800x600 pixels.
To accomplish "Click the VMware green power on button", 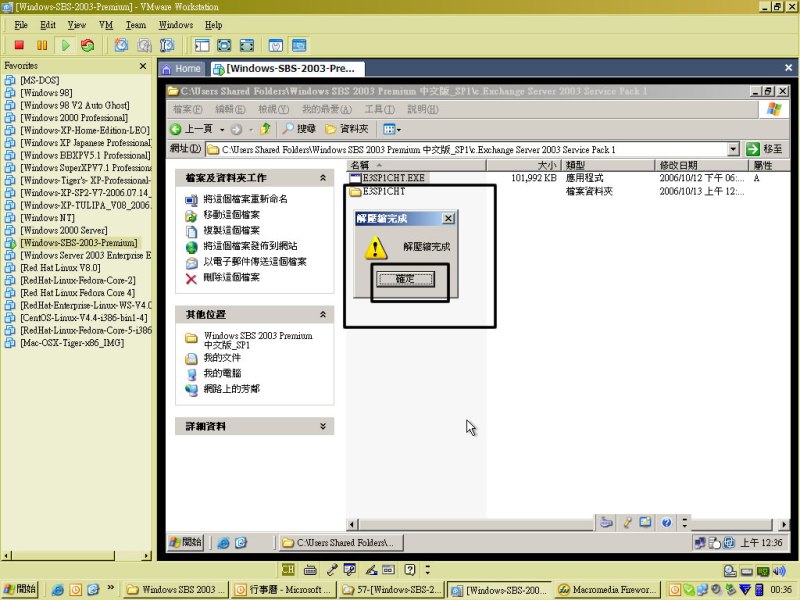I will pyautogui.click(x=65, y=45).
